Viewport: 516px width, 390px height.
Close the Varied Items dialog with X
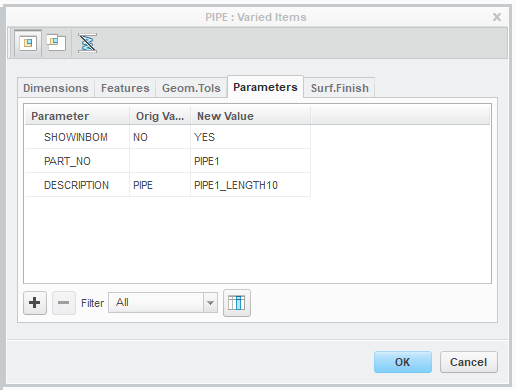coord(497,17)
